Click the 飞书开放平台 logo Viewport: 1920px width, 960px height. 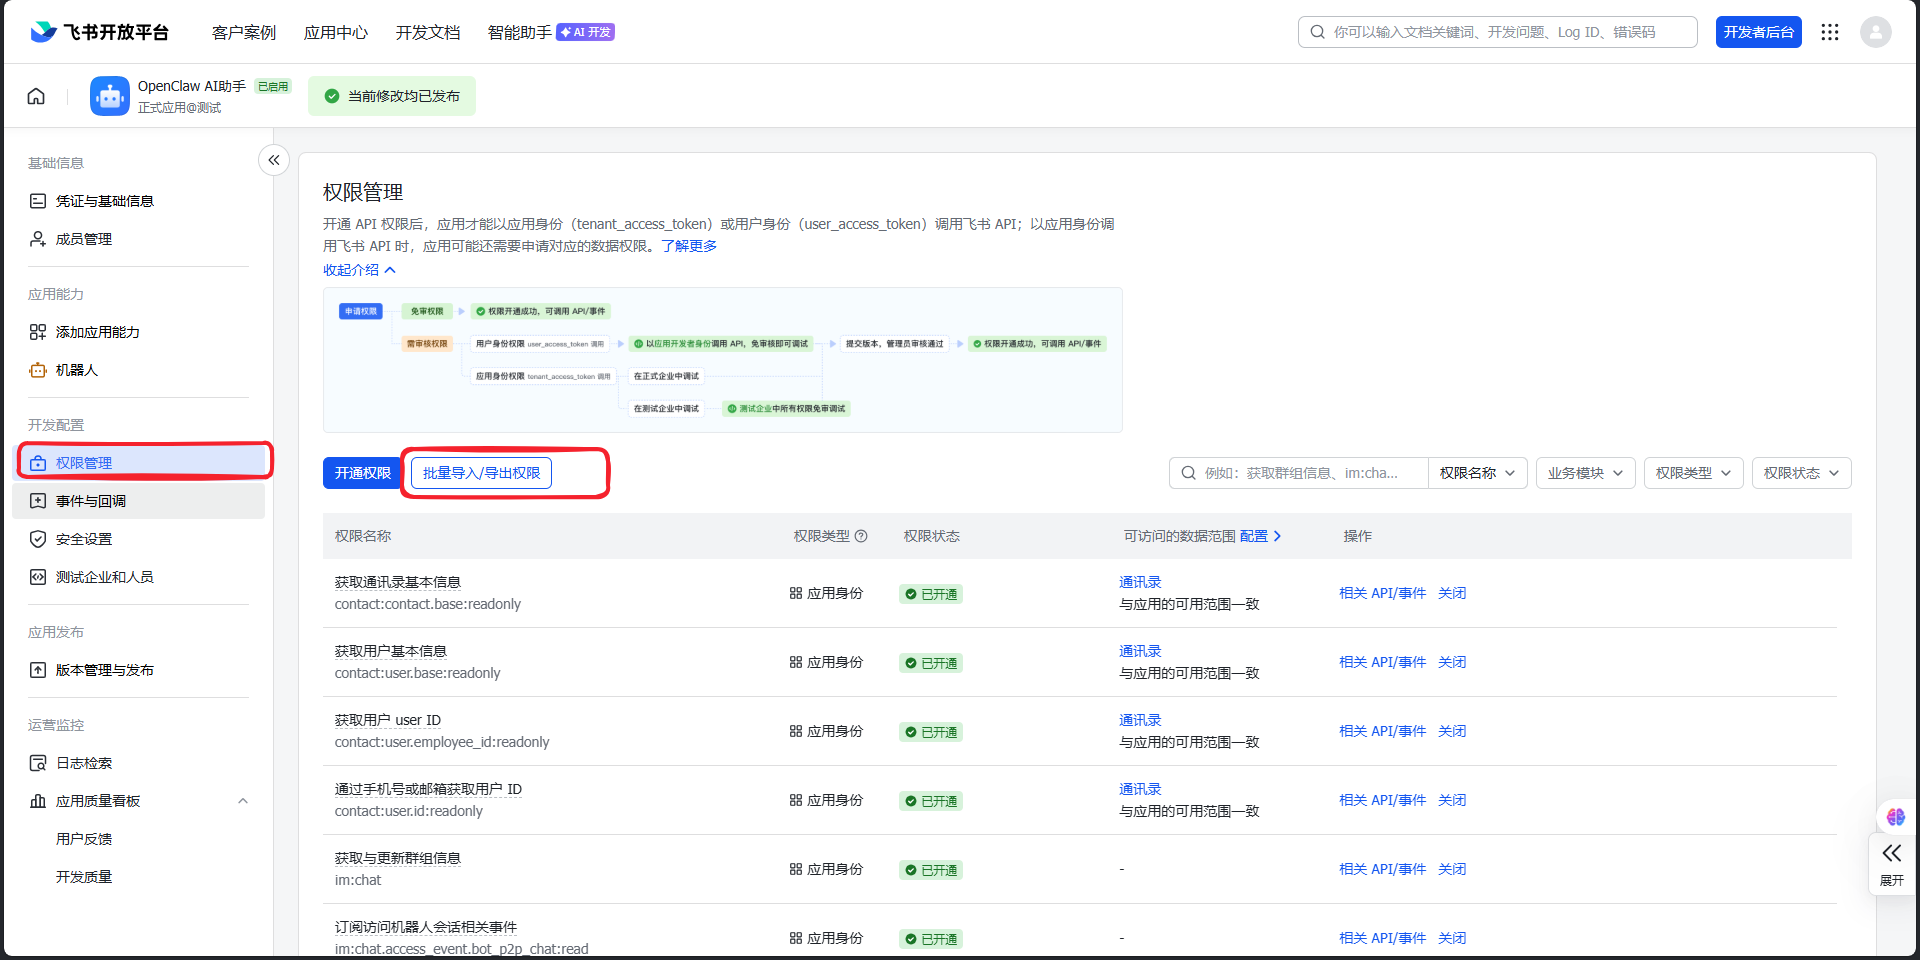click(100, 32)
